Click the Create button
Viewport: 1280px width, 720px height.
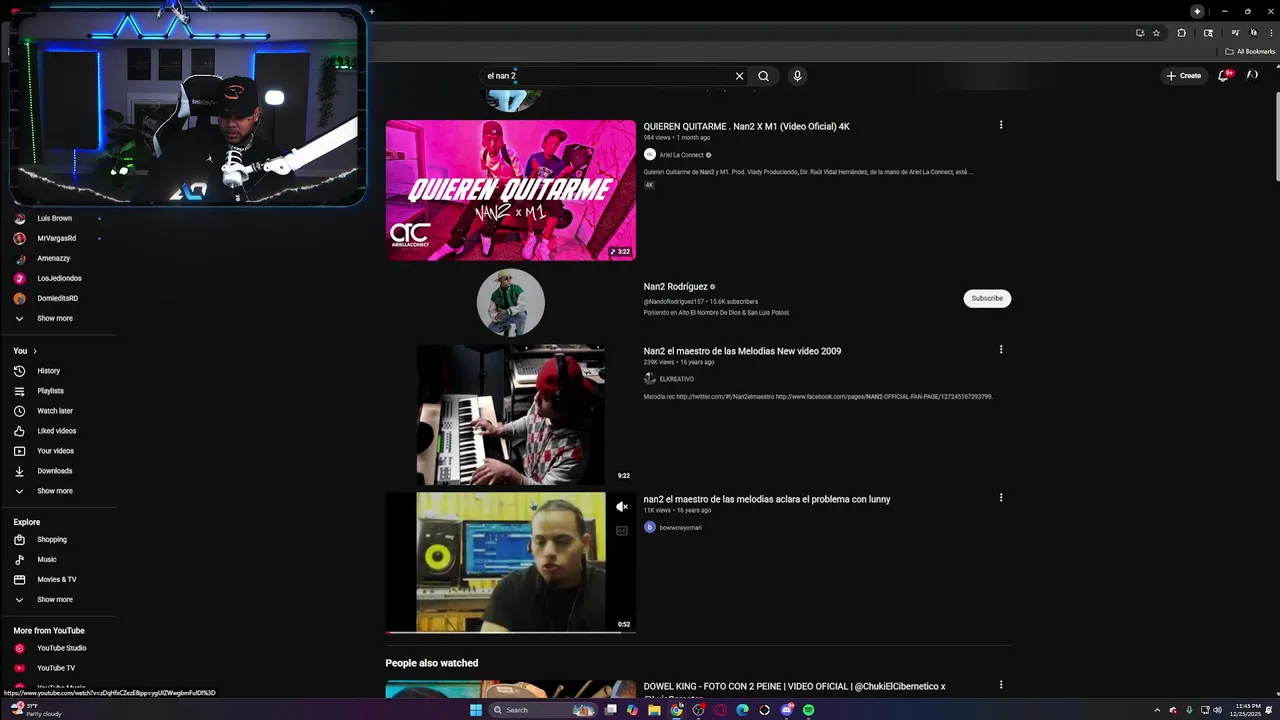click(x=1184, y=76)
